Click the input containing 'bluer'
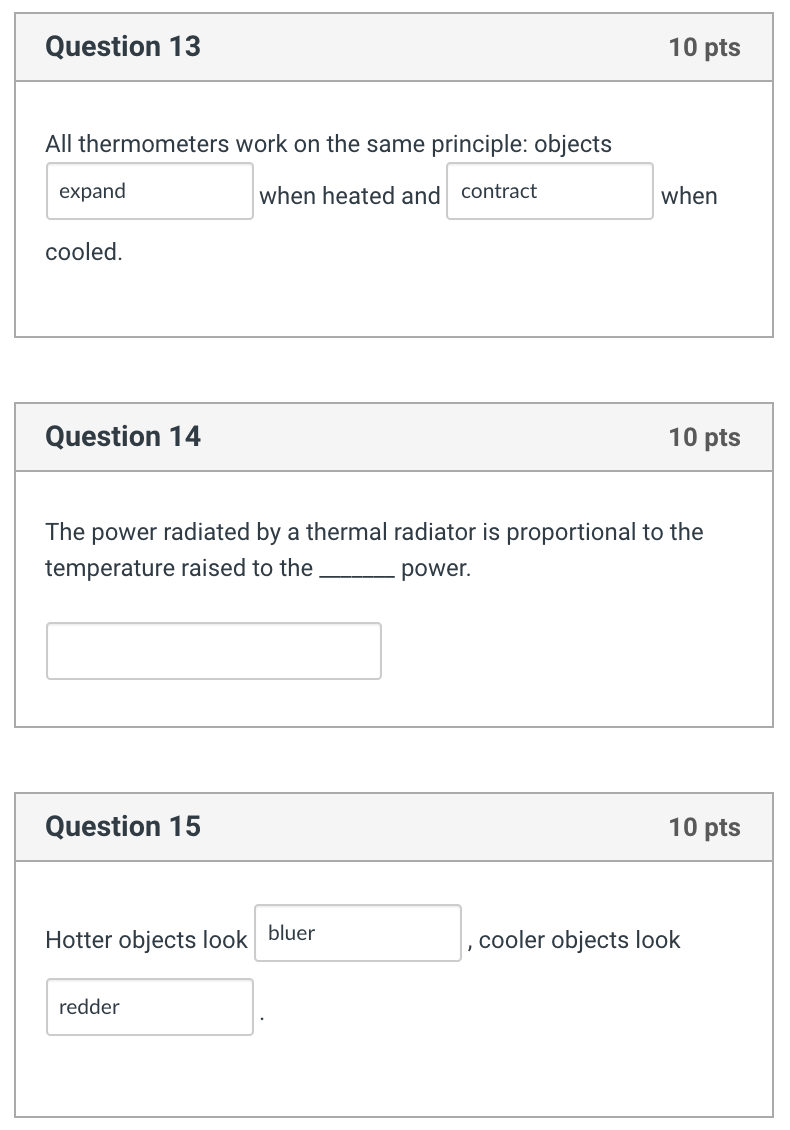Screen dimensions: 790x1130 click(357, 933)
